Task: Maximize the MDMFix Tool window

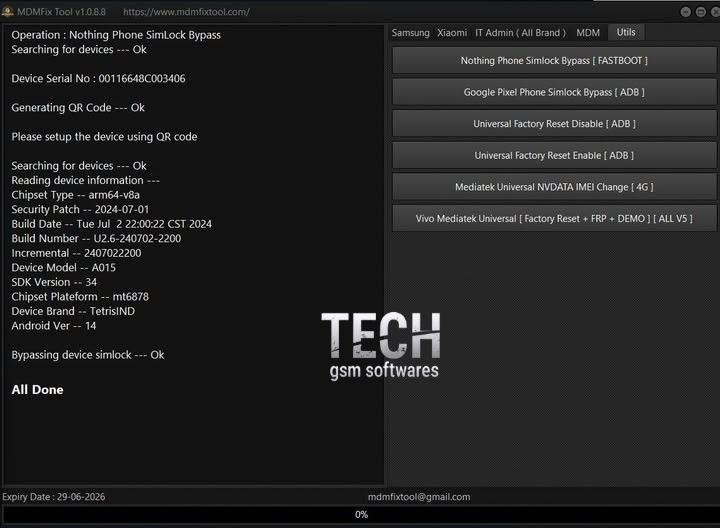Action: tap(701, 12)
